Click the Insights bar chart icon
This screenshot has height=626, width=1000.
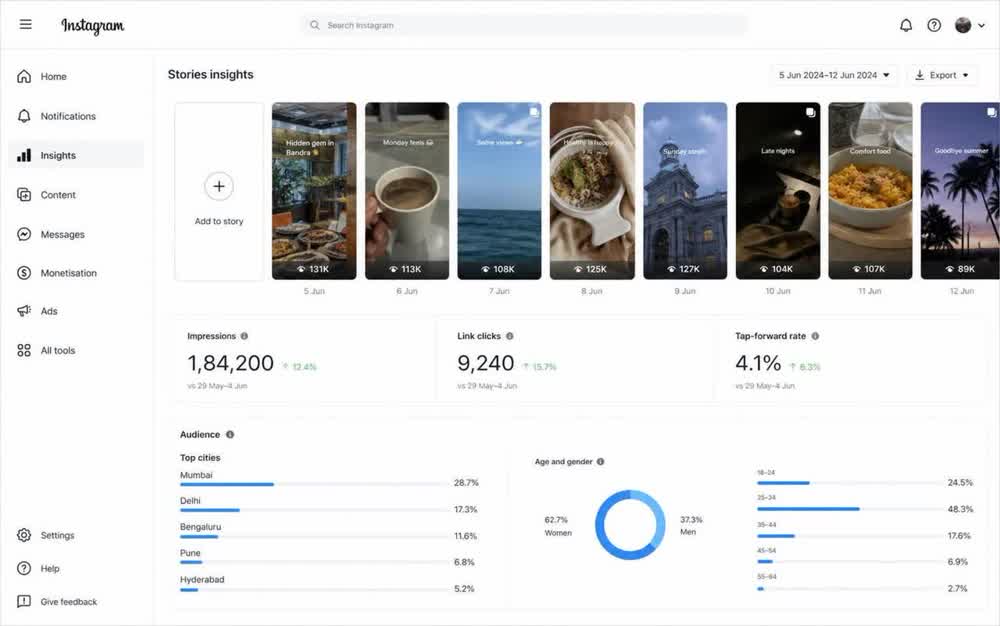[x=24, y=155]
